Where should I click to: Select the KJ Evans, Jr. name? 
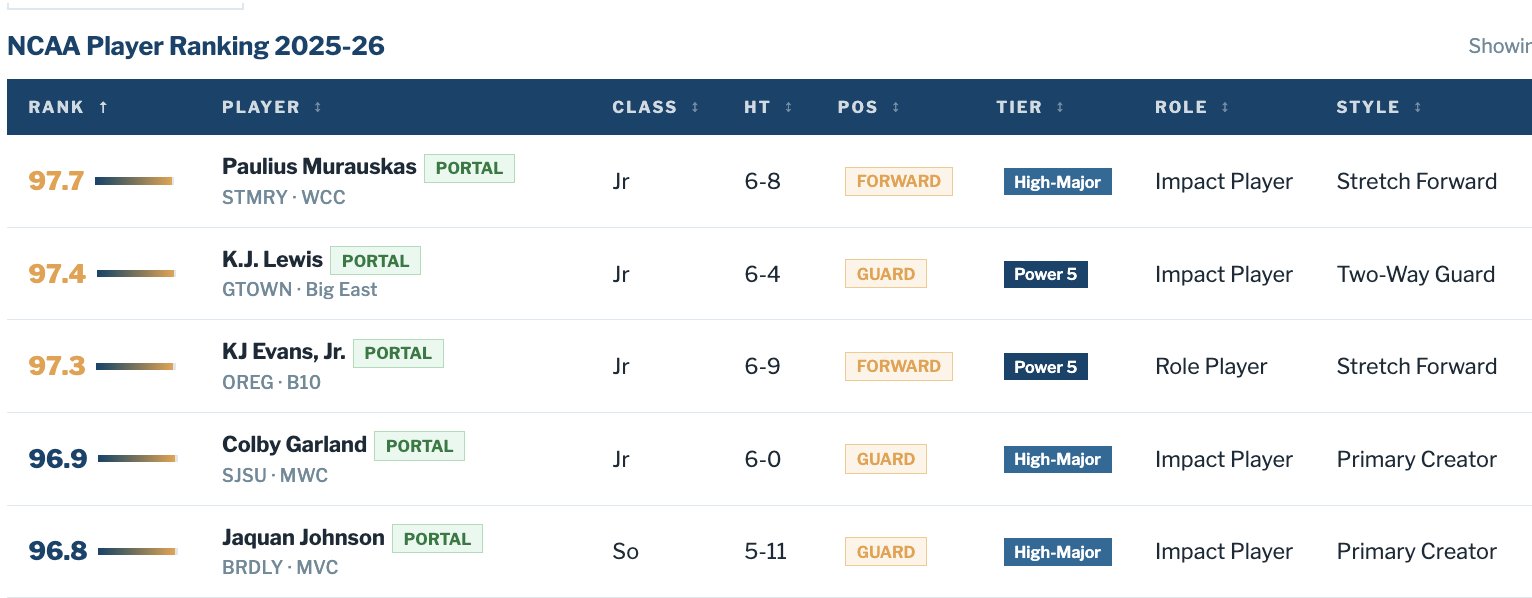[x=284, y=352]
